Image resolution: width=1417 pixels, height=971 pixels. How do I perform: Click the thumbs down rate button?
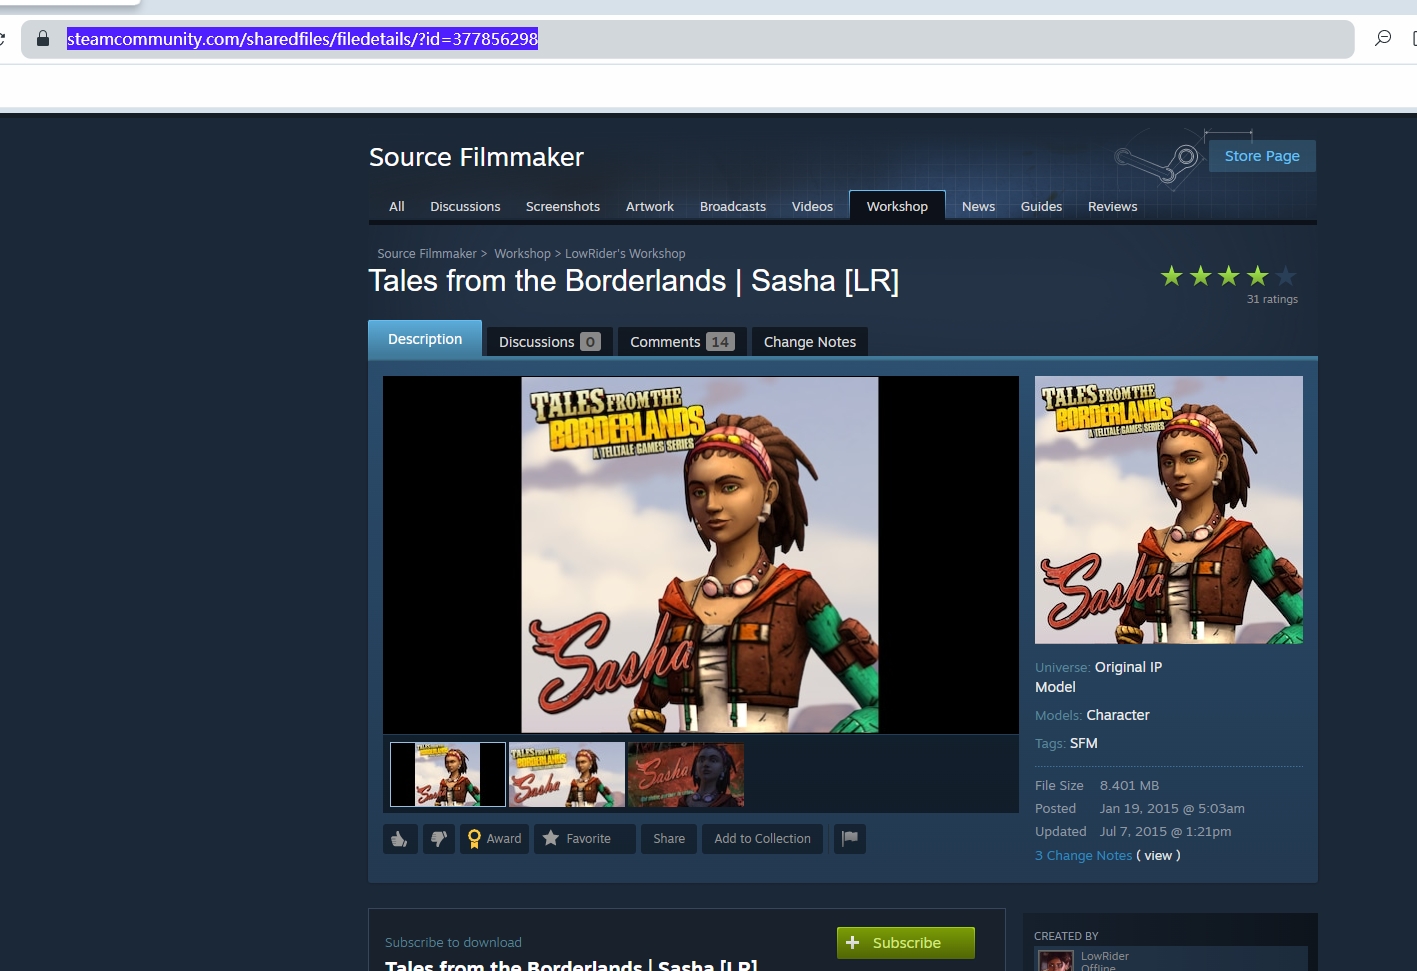click(x=439, y=839)
